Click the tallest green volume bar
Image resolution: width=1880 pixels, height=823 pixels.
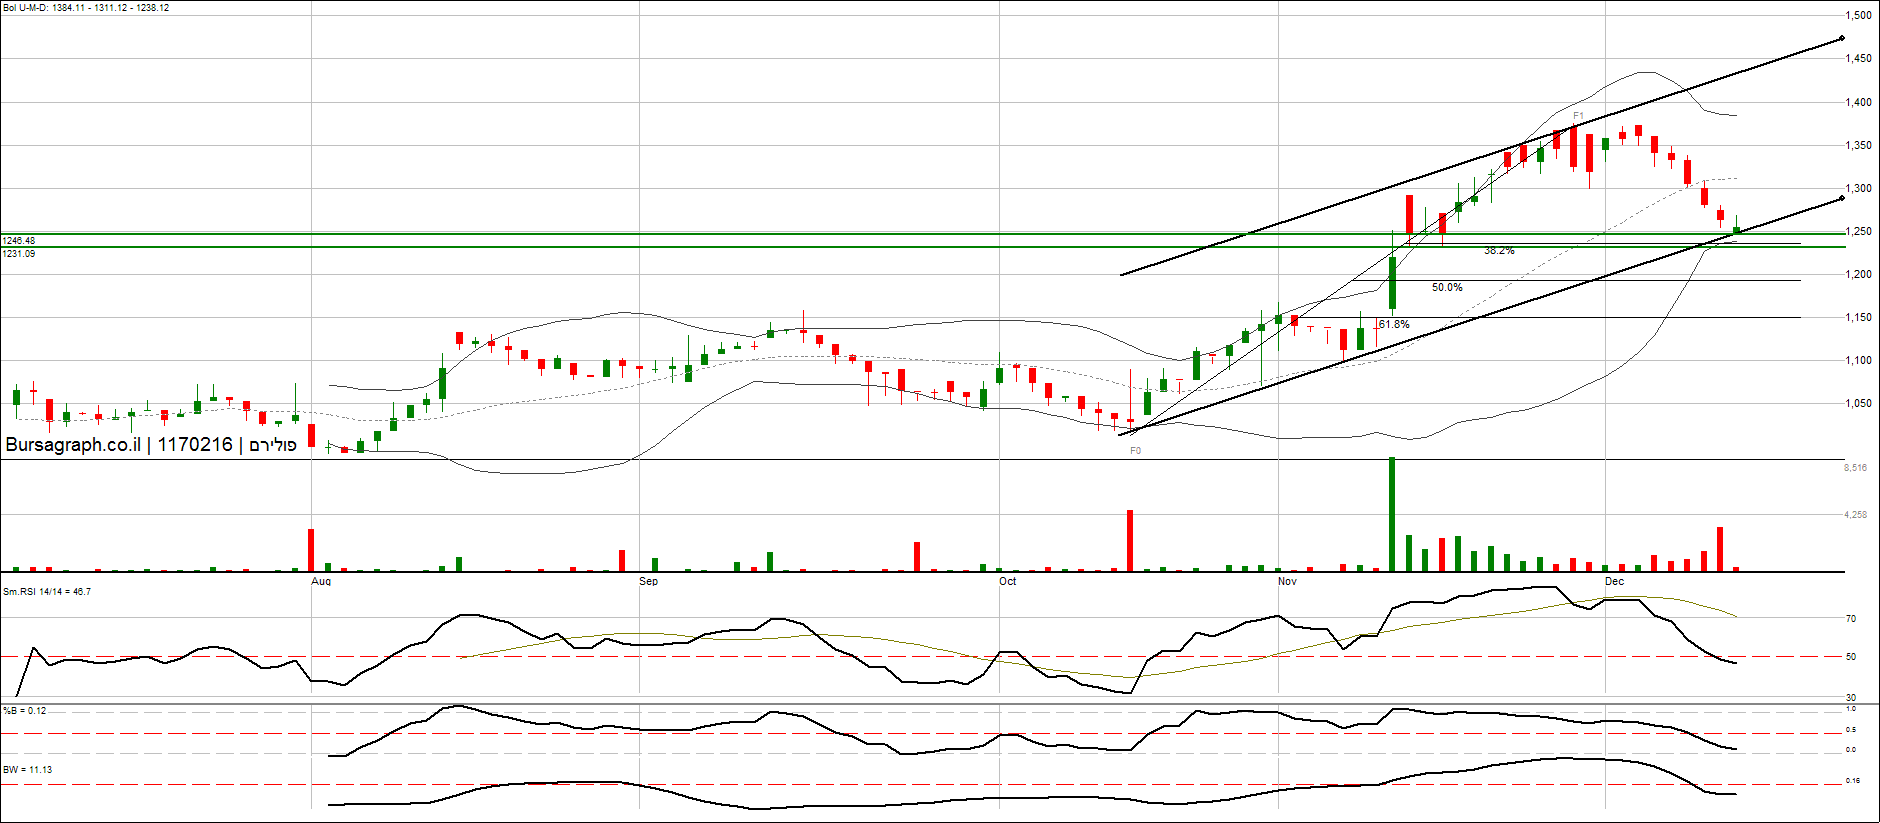pos(1391,514)
